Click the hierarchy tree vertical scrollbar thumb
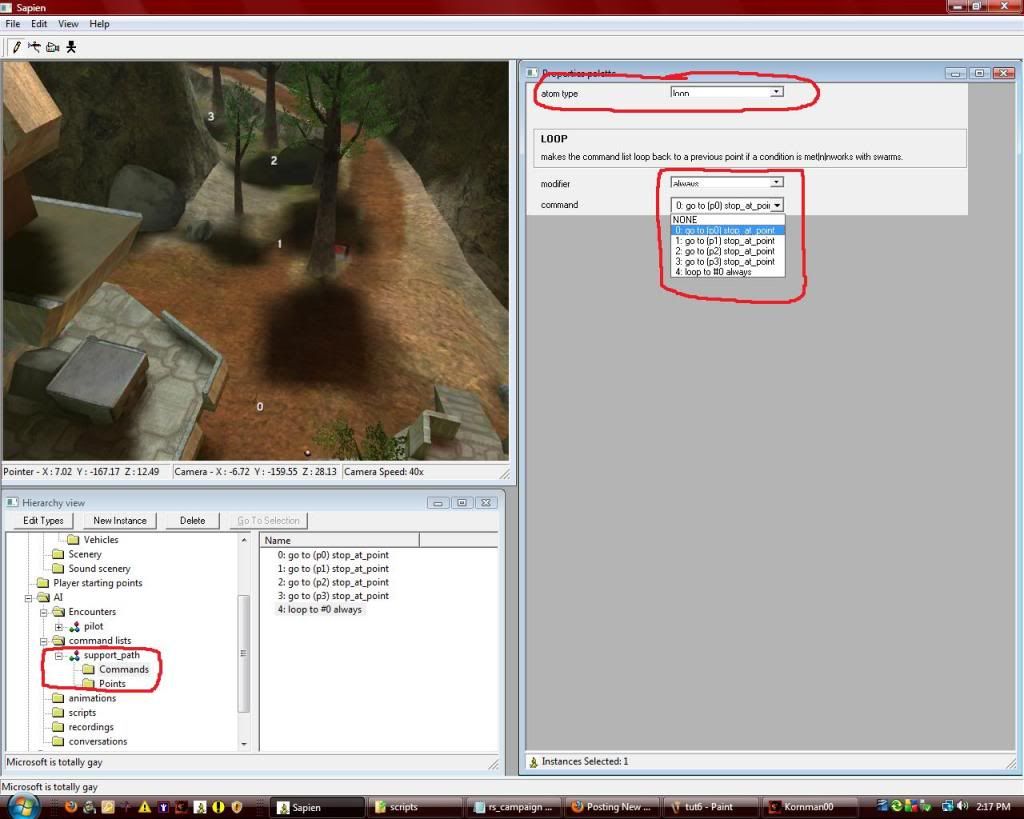The height and width of the screenshot is (819, 1024). [x=244, y=653]
